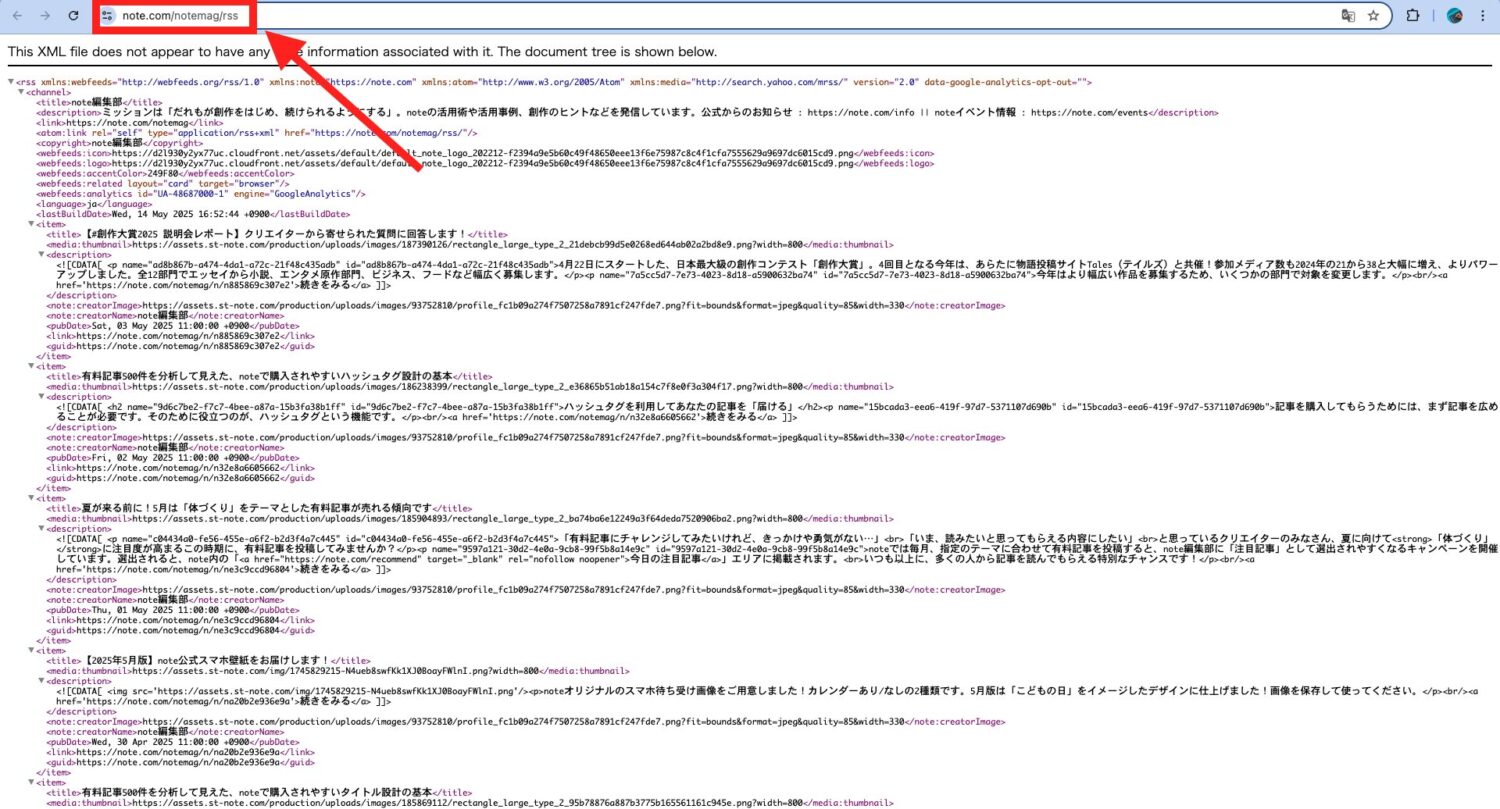Image resolution: width=1500 pixels, height=809 pixels.
Task: Collapse the first item node
Action: point(31,225)
